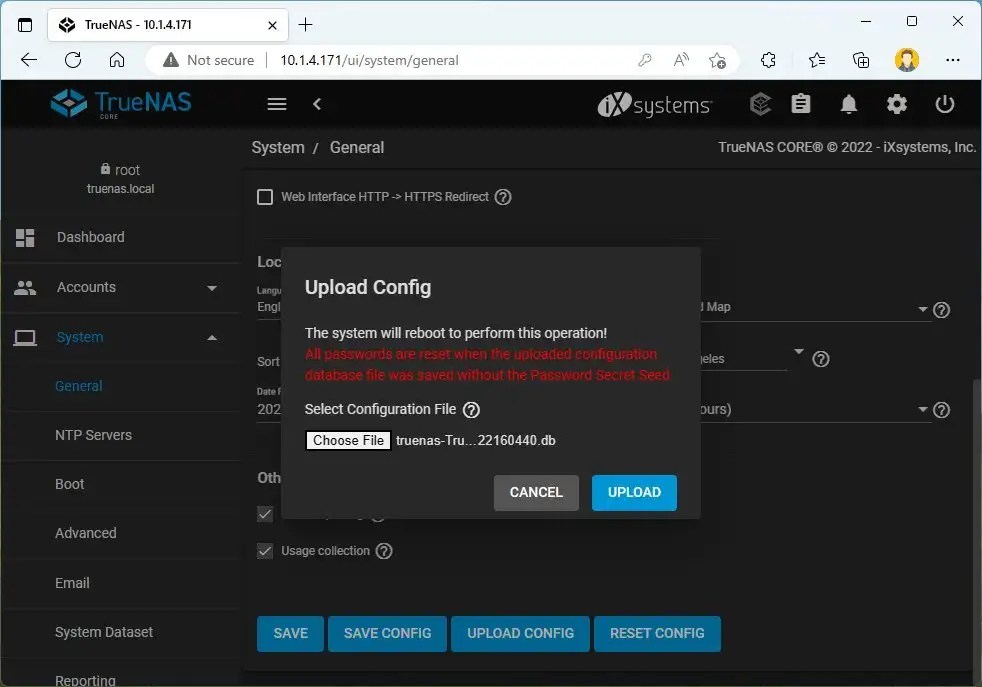The width and height of the screenshot is (982, 687).
Task: Click the hamburger menu to toggle sidebar
Action: 276,104
